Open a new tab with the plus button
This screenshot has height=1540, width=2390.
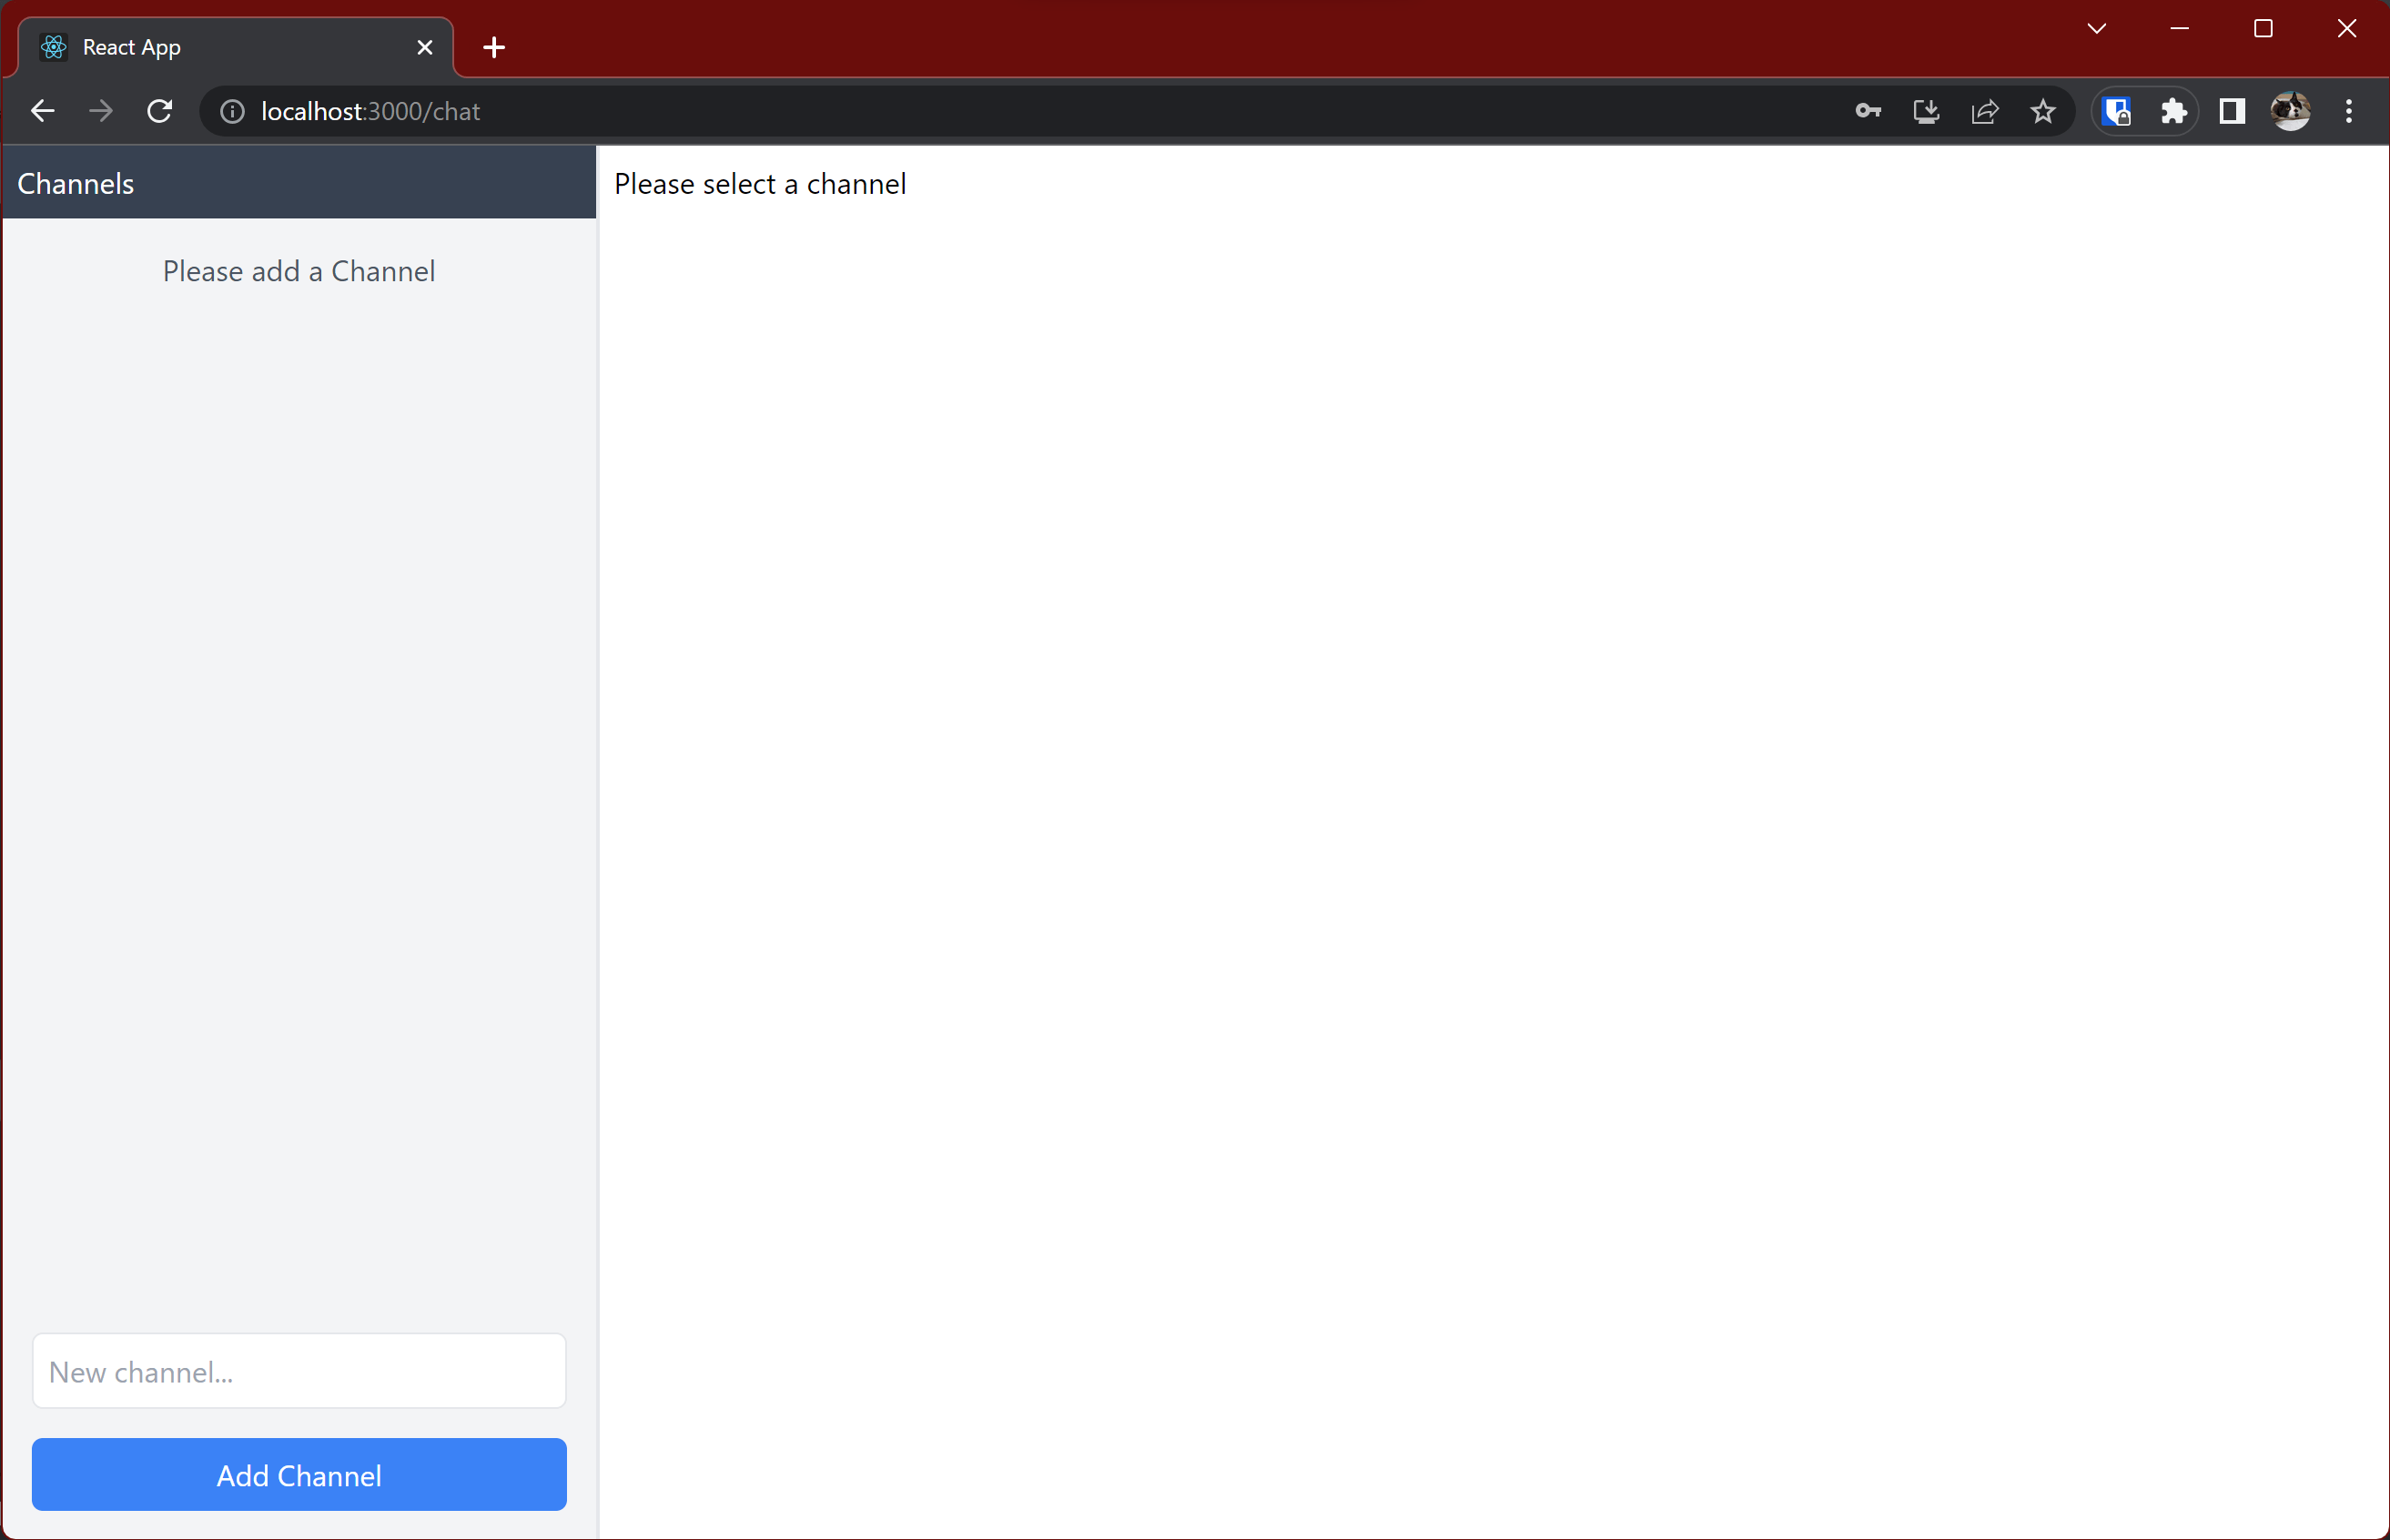pyautogui.click(x=493, y=47)
